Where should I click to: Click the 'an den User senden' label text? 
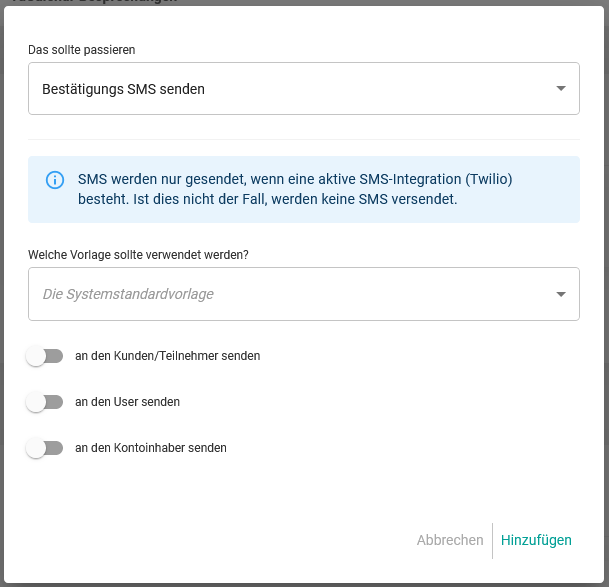(x=127, y=402)
